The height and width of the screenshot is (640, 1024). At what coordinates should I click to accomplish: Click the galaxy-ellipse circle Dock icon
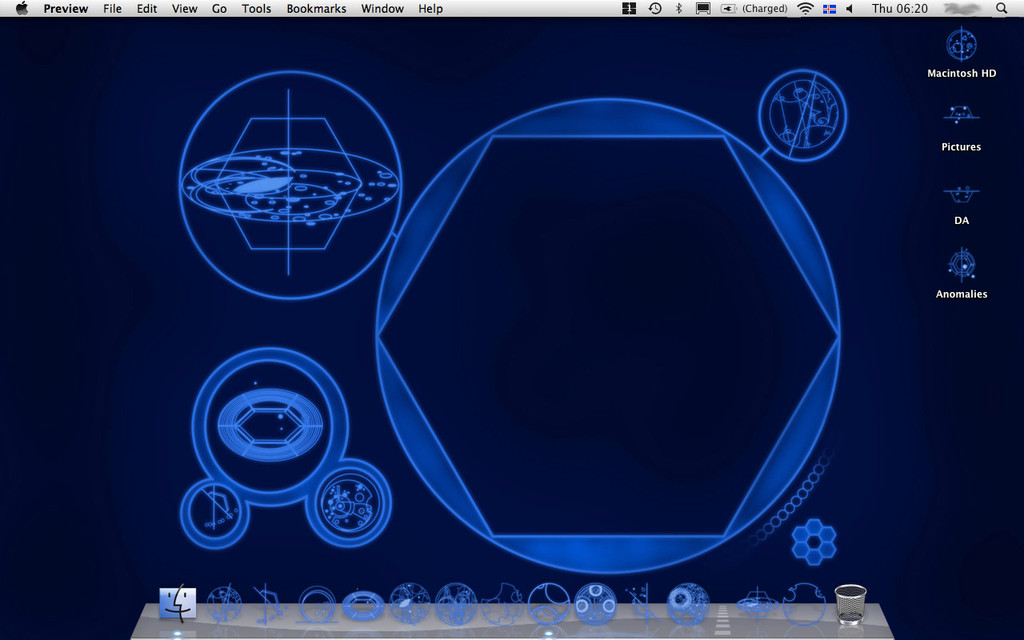pyautogui.click(x=409, y=603)
